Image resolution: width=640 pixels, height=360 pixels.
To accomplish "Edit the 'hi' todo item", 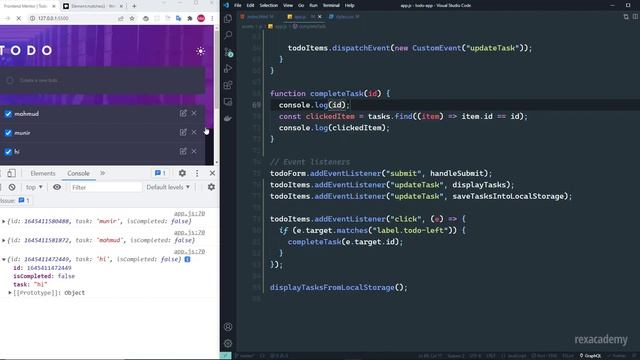I will (183, 151).
